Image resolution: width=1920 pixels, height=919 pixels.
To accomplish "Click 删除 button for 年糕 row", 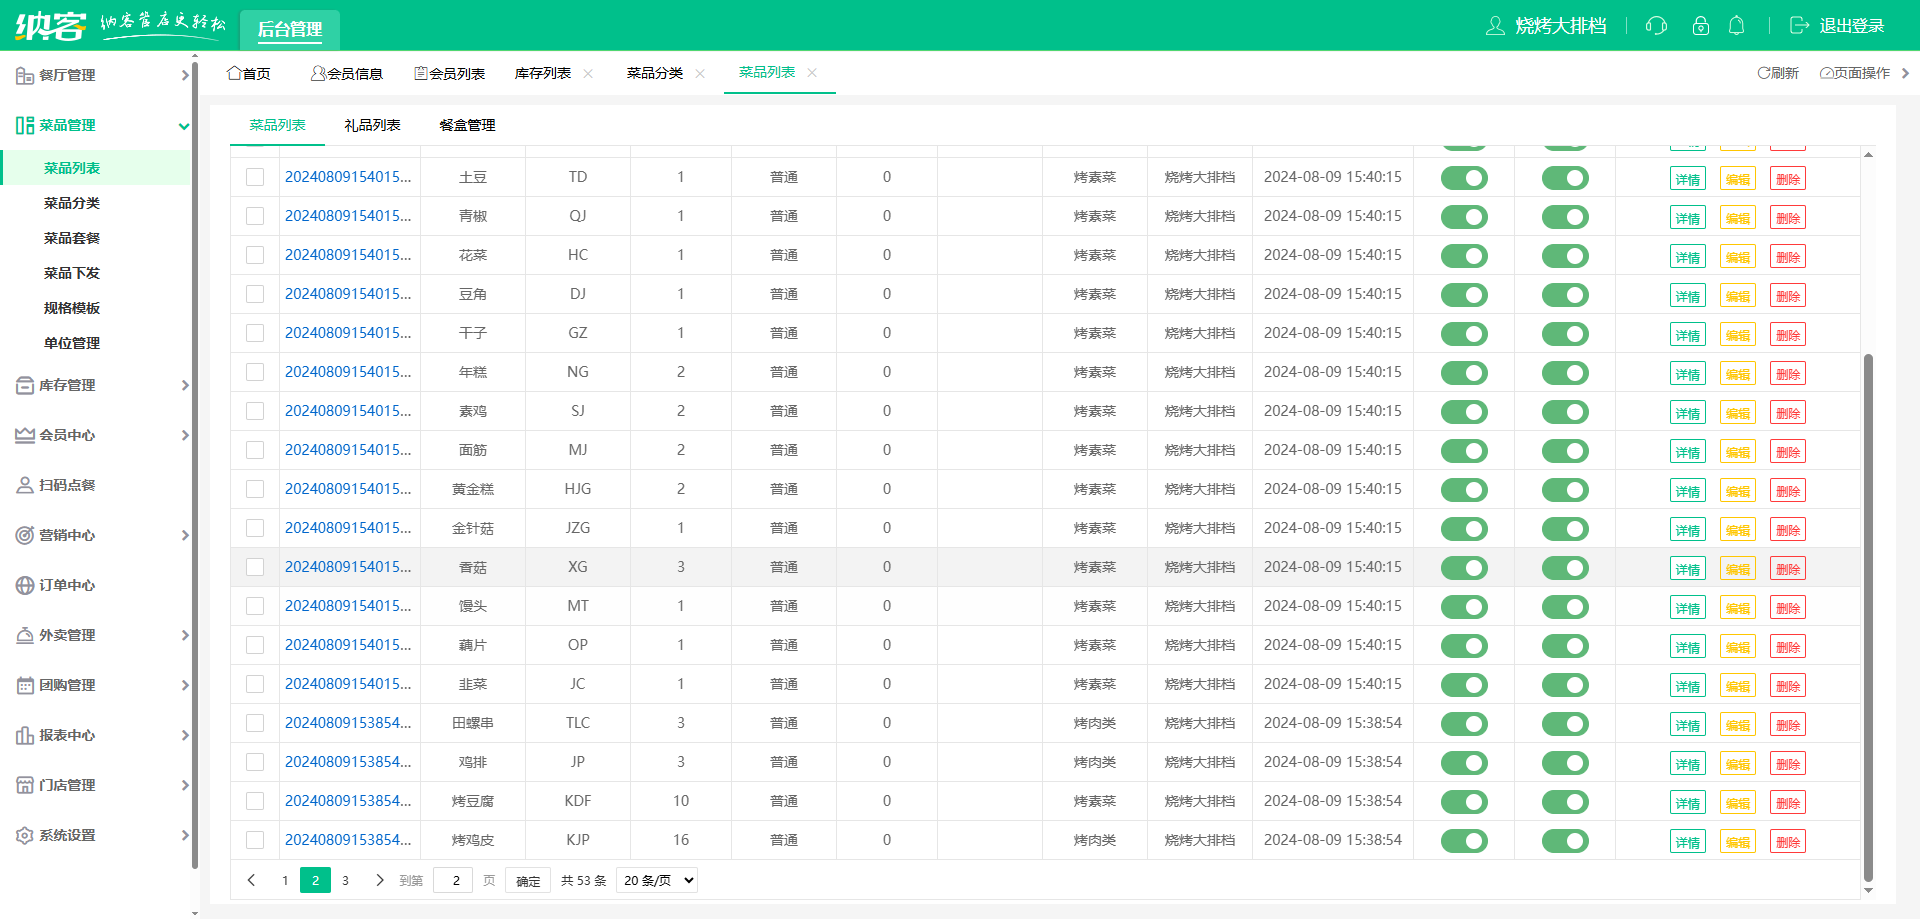I will click(1787, 374).
